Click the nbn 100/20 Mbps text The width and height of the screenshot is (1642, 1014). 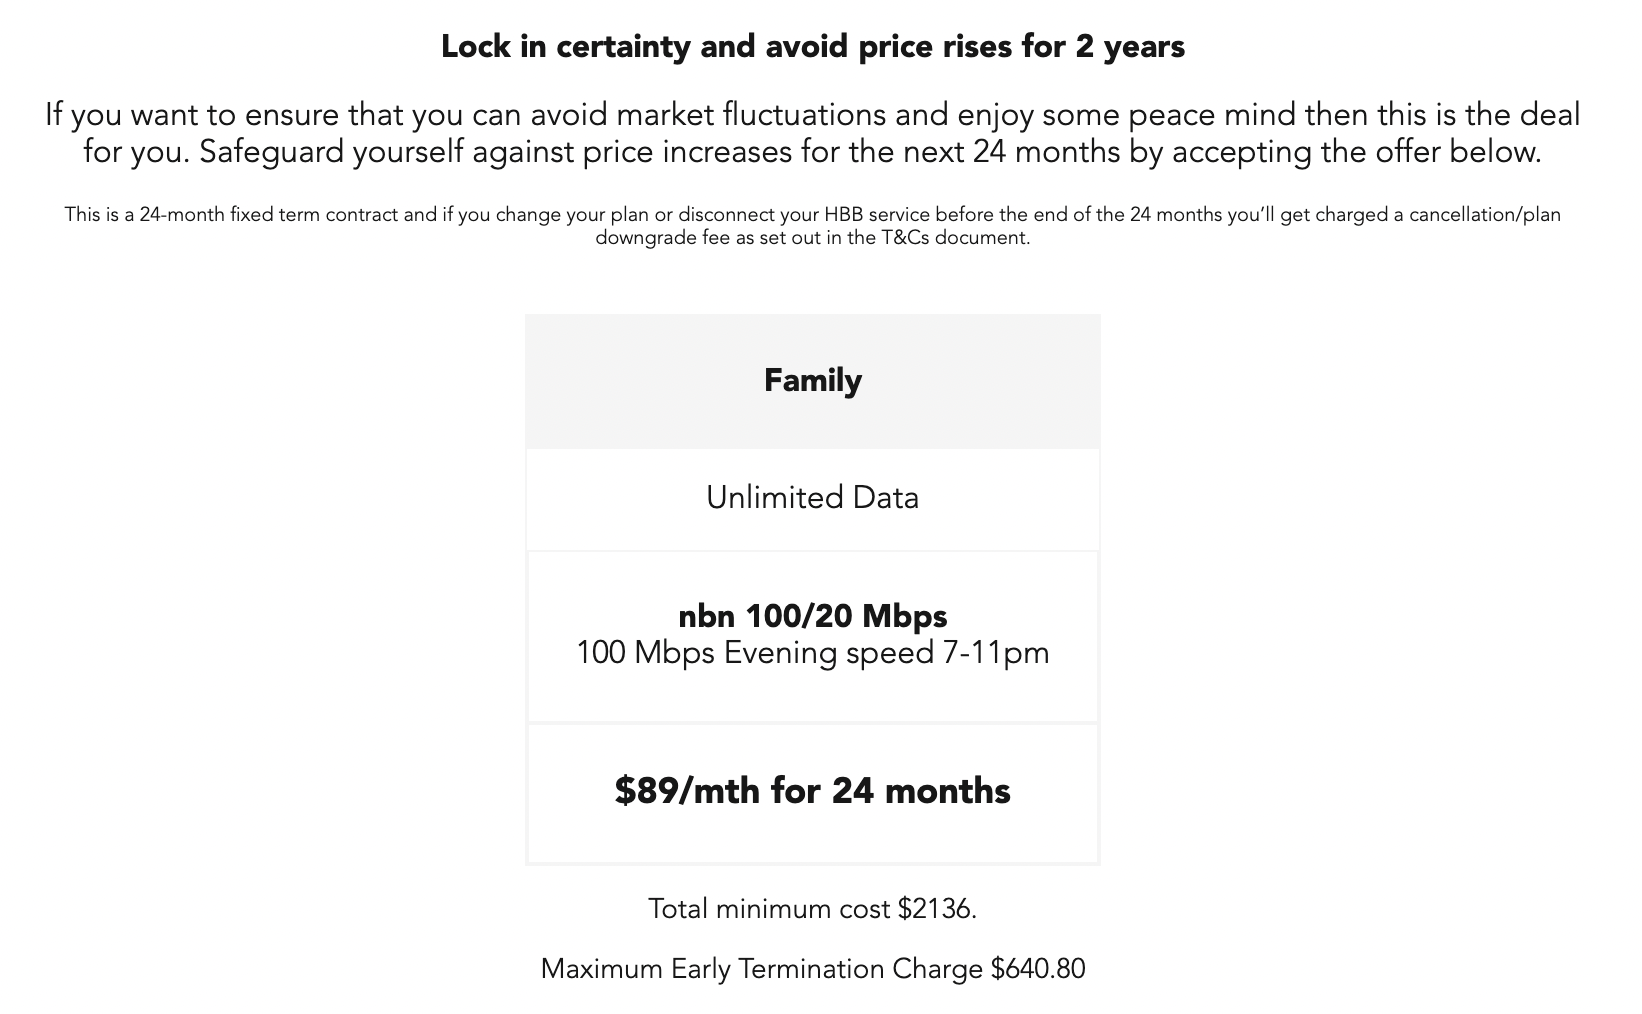click(812, 615)
